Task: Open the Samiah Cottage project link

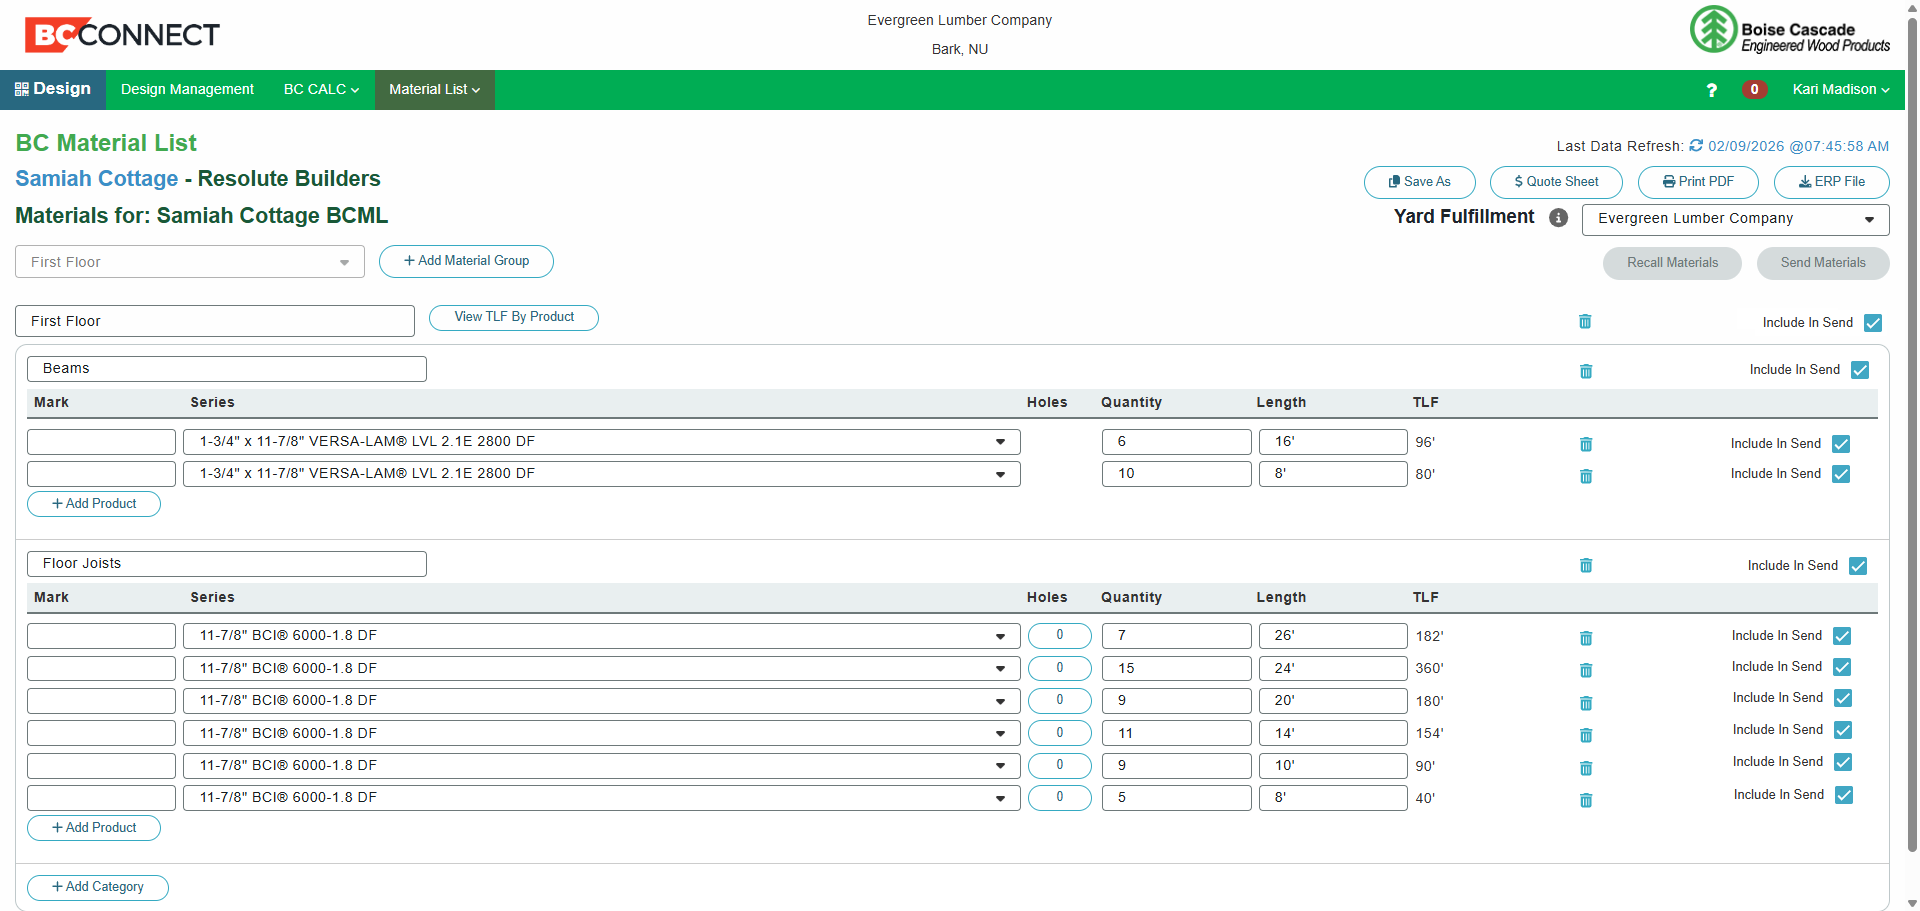Action: tap(97, 179)
